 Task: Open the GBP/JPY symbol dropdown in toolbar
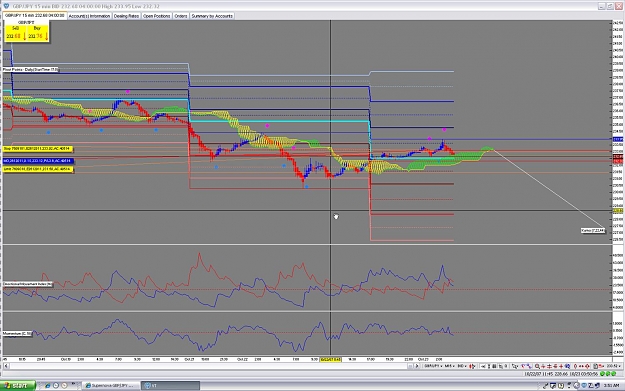point(434,366)
